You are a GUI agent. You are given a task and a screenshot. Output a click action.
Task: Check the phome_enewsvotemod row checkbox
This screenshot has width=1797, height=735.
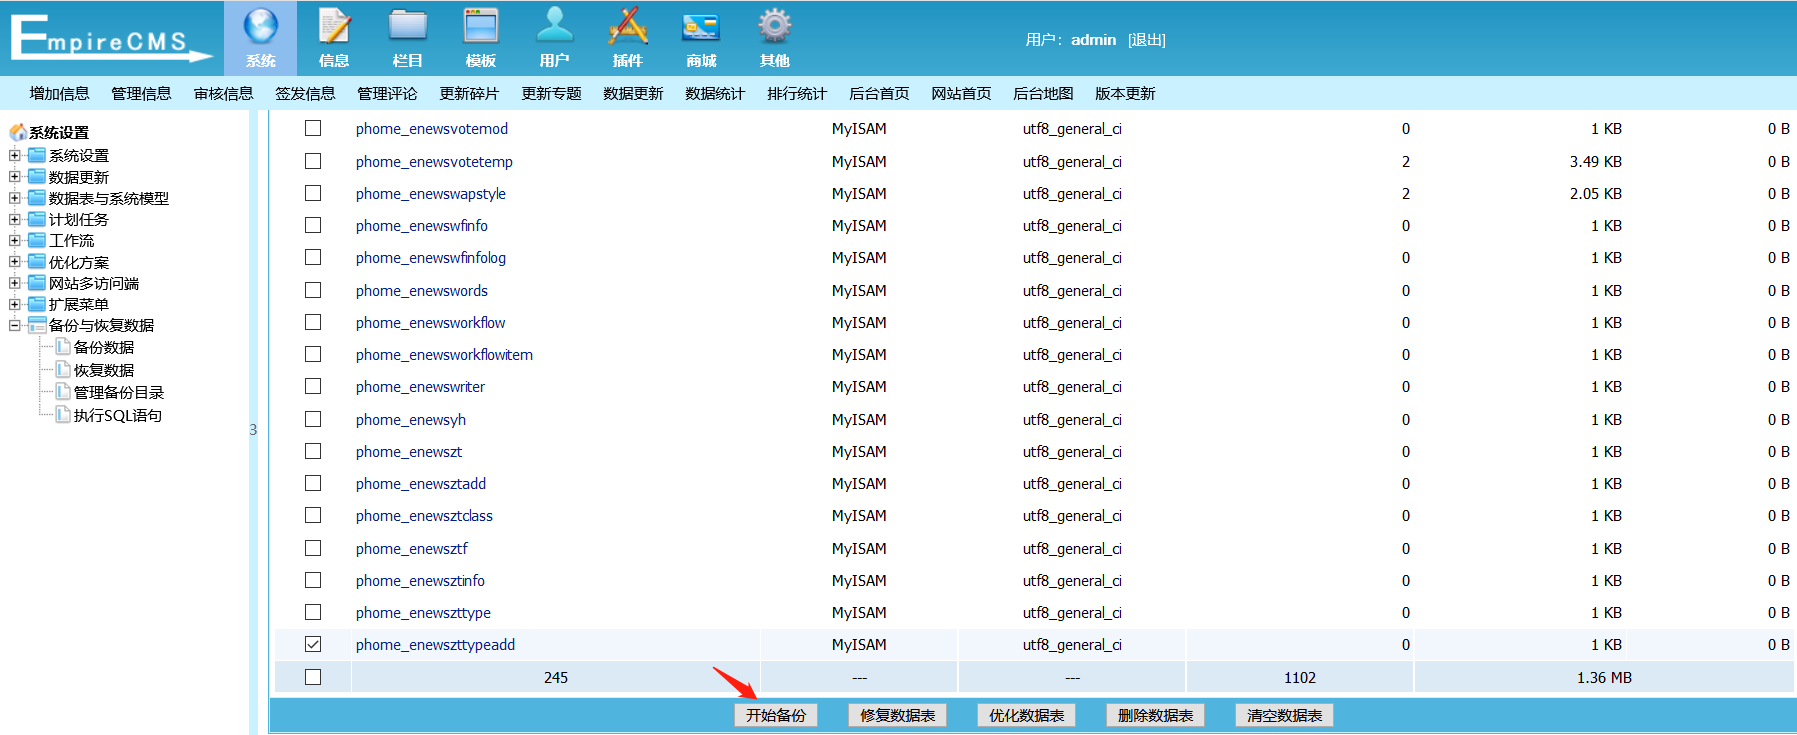tap(313, 128)
